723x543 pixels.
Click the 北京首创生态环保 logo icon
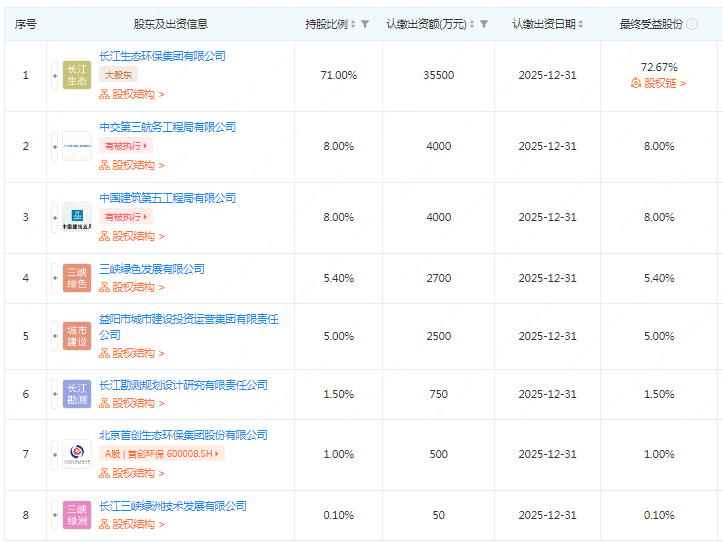77,454
